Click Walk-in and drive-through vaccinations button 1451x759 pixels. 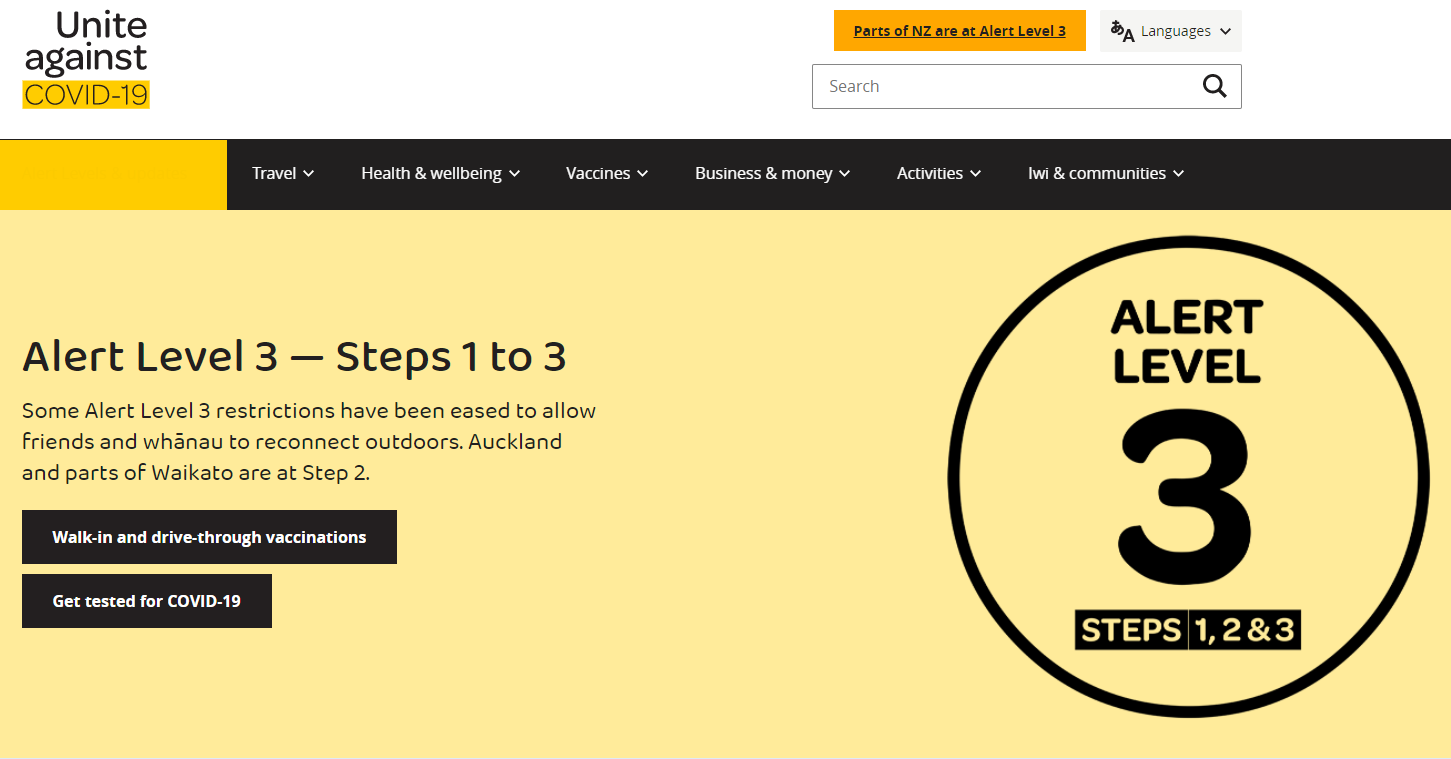[209, 537]
